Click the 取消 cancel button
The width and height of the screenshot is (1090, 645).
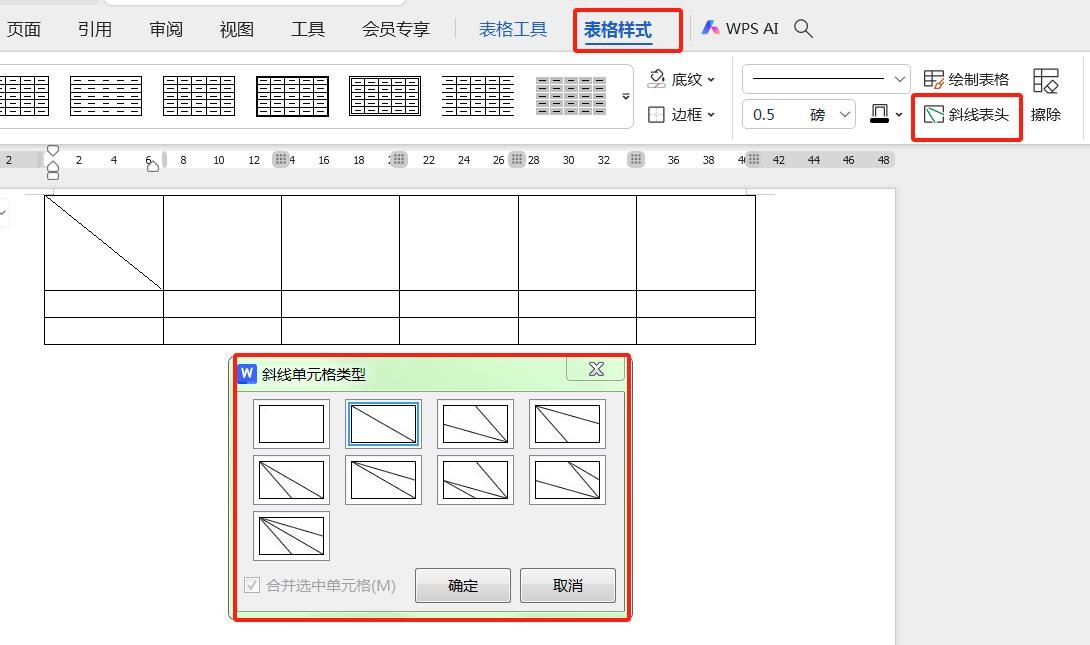click(568, 586)
